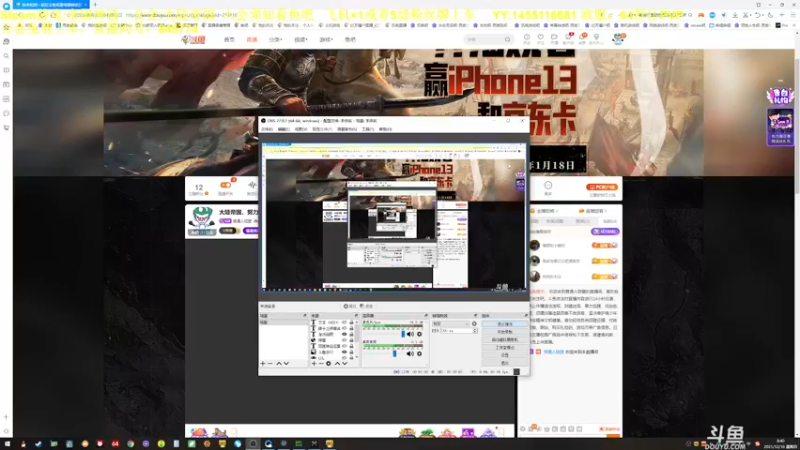
Task: Click the search magnifier in Douyu header
Action: [x=507, y=39]
